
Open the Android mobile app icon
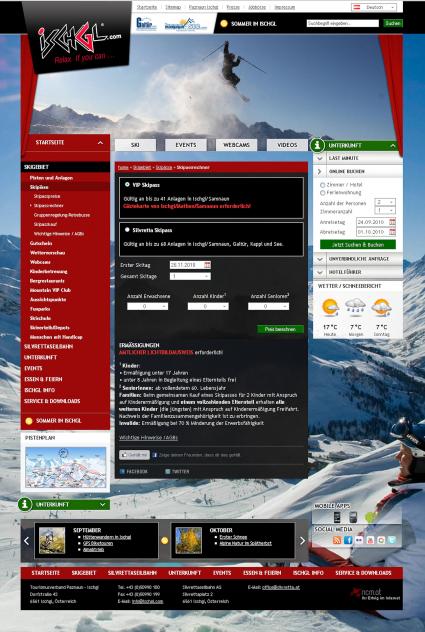coord(369,517)
